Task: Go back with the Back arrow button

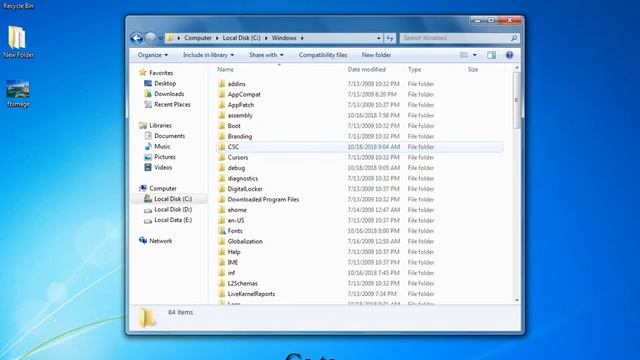Action: point(137,38)
